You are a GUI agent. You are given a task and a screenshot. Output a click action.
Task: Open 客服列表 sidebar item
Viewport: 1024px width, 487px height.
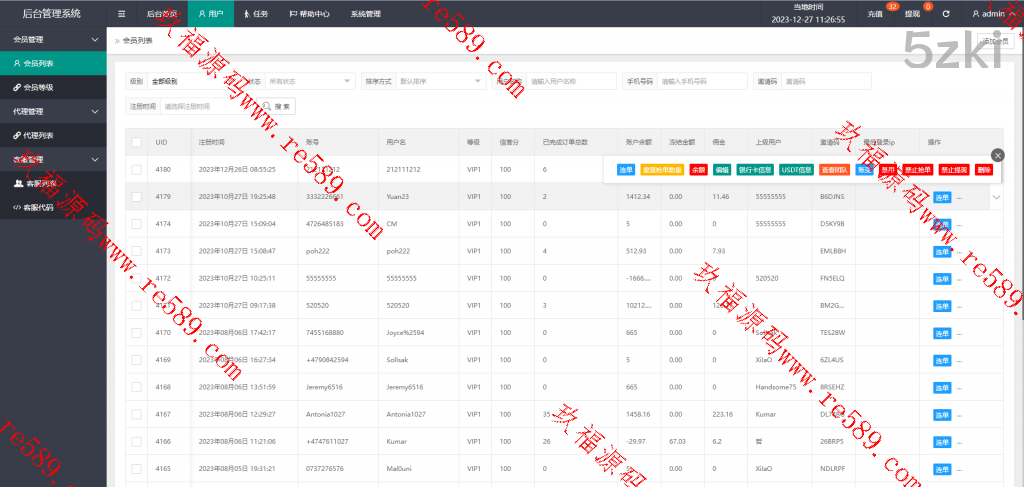(40, 184)
